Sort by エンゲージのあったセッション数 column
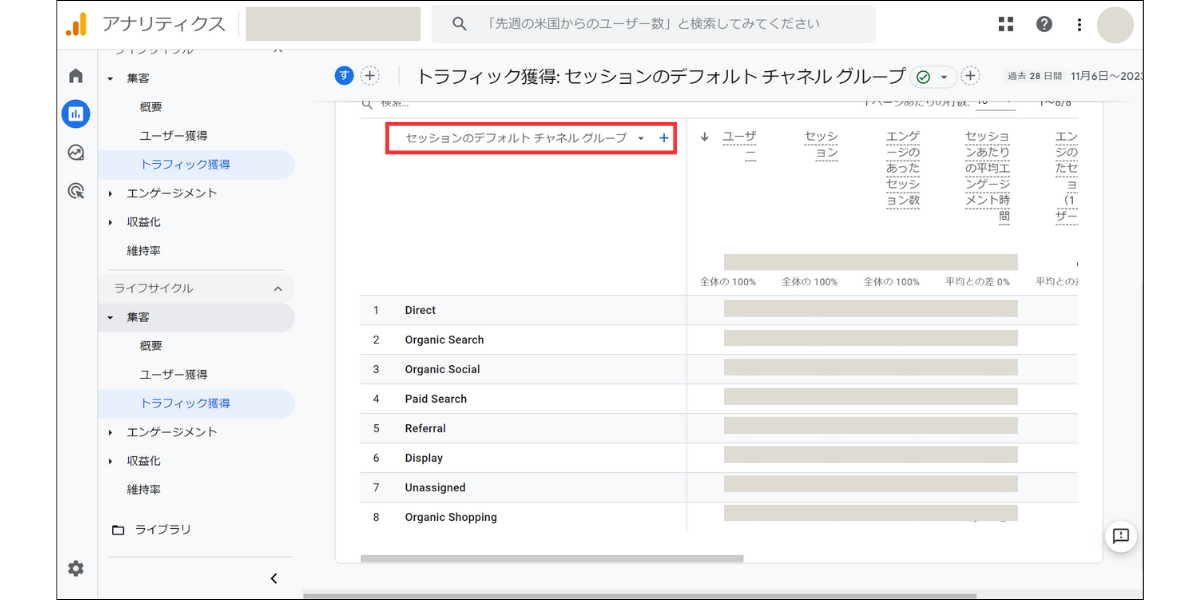Screen dimensions: 1200x600 pyautogui.click(x=903, y=168)
